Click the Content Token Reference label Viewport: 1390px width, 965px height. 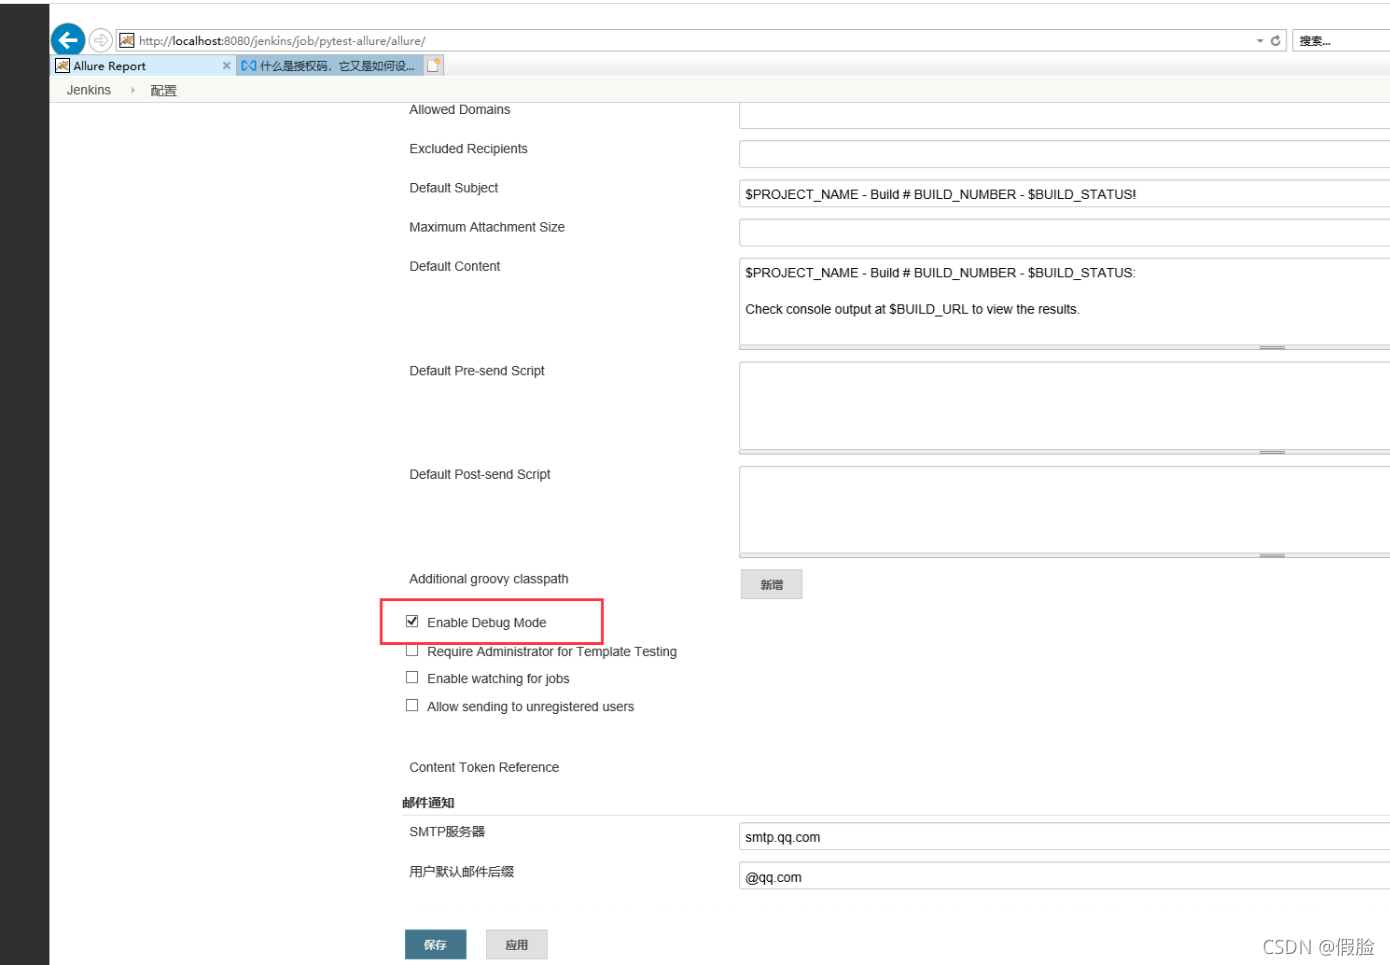click(x=484, y=767)
